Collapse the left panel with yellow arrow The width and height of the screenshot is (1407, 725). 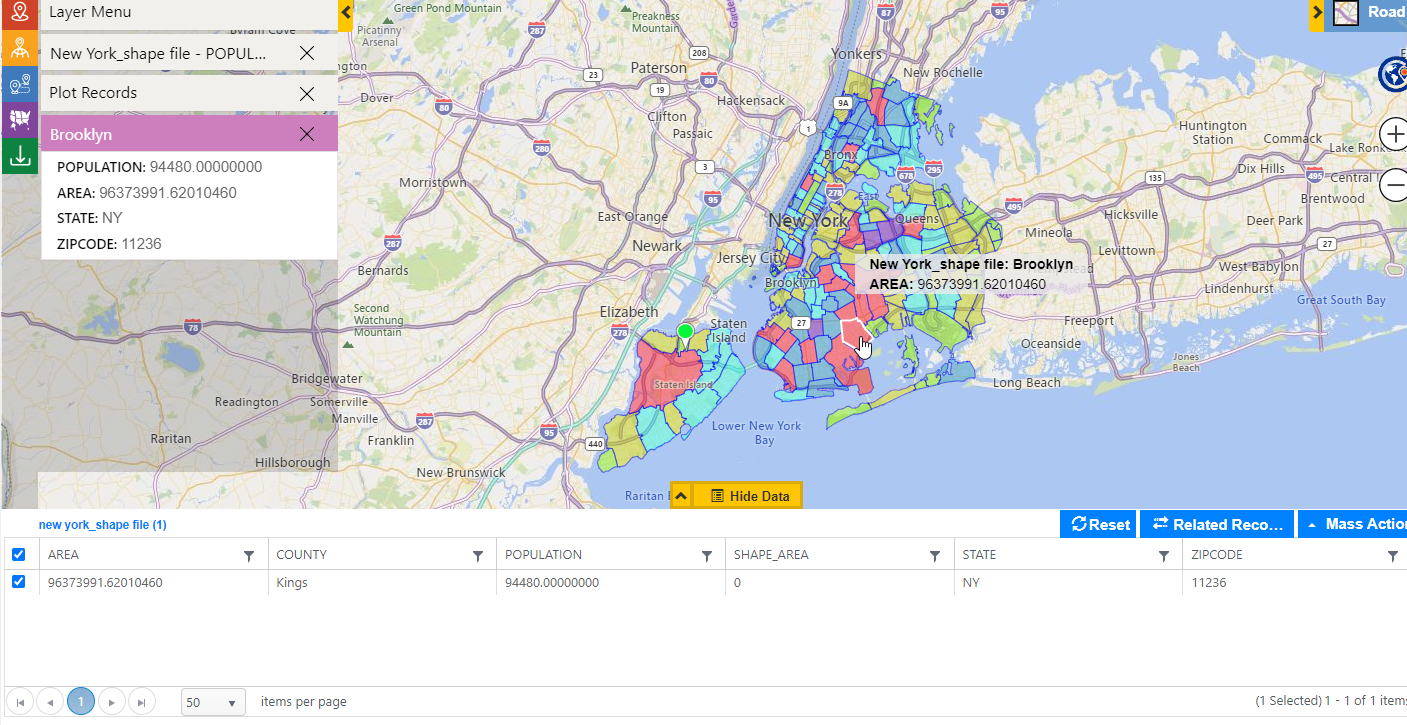(345, 13)
